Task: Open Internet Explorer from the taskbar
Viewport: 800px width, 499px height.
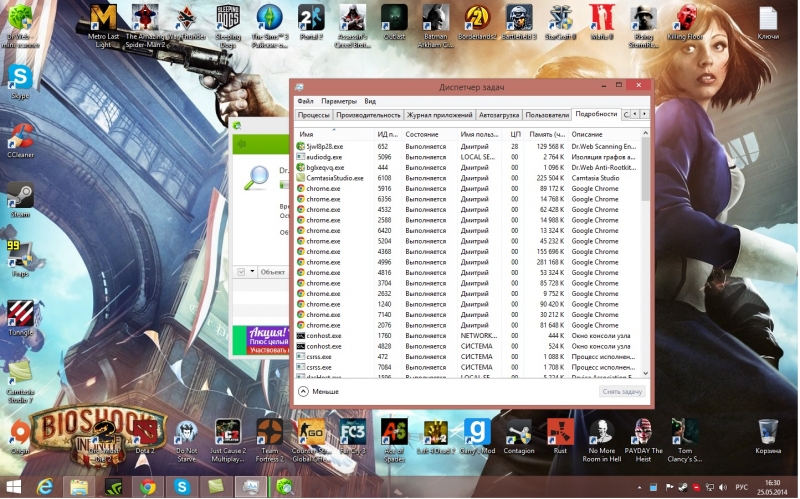Action: (x=45, y=487)
